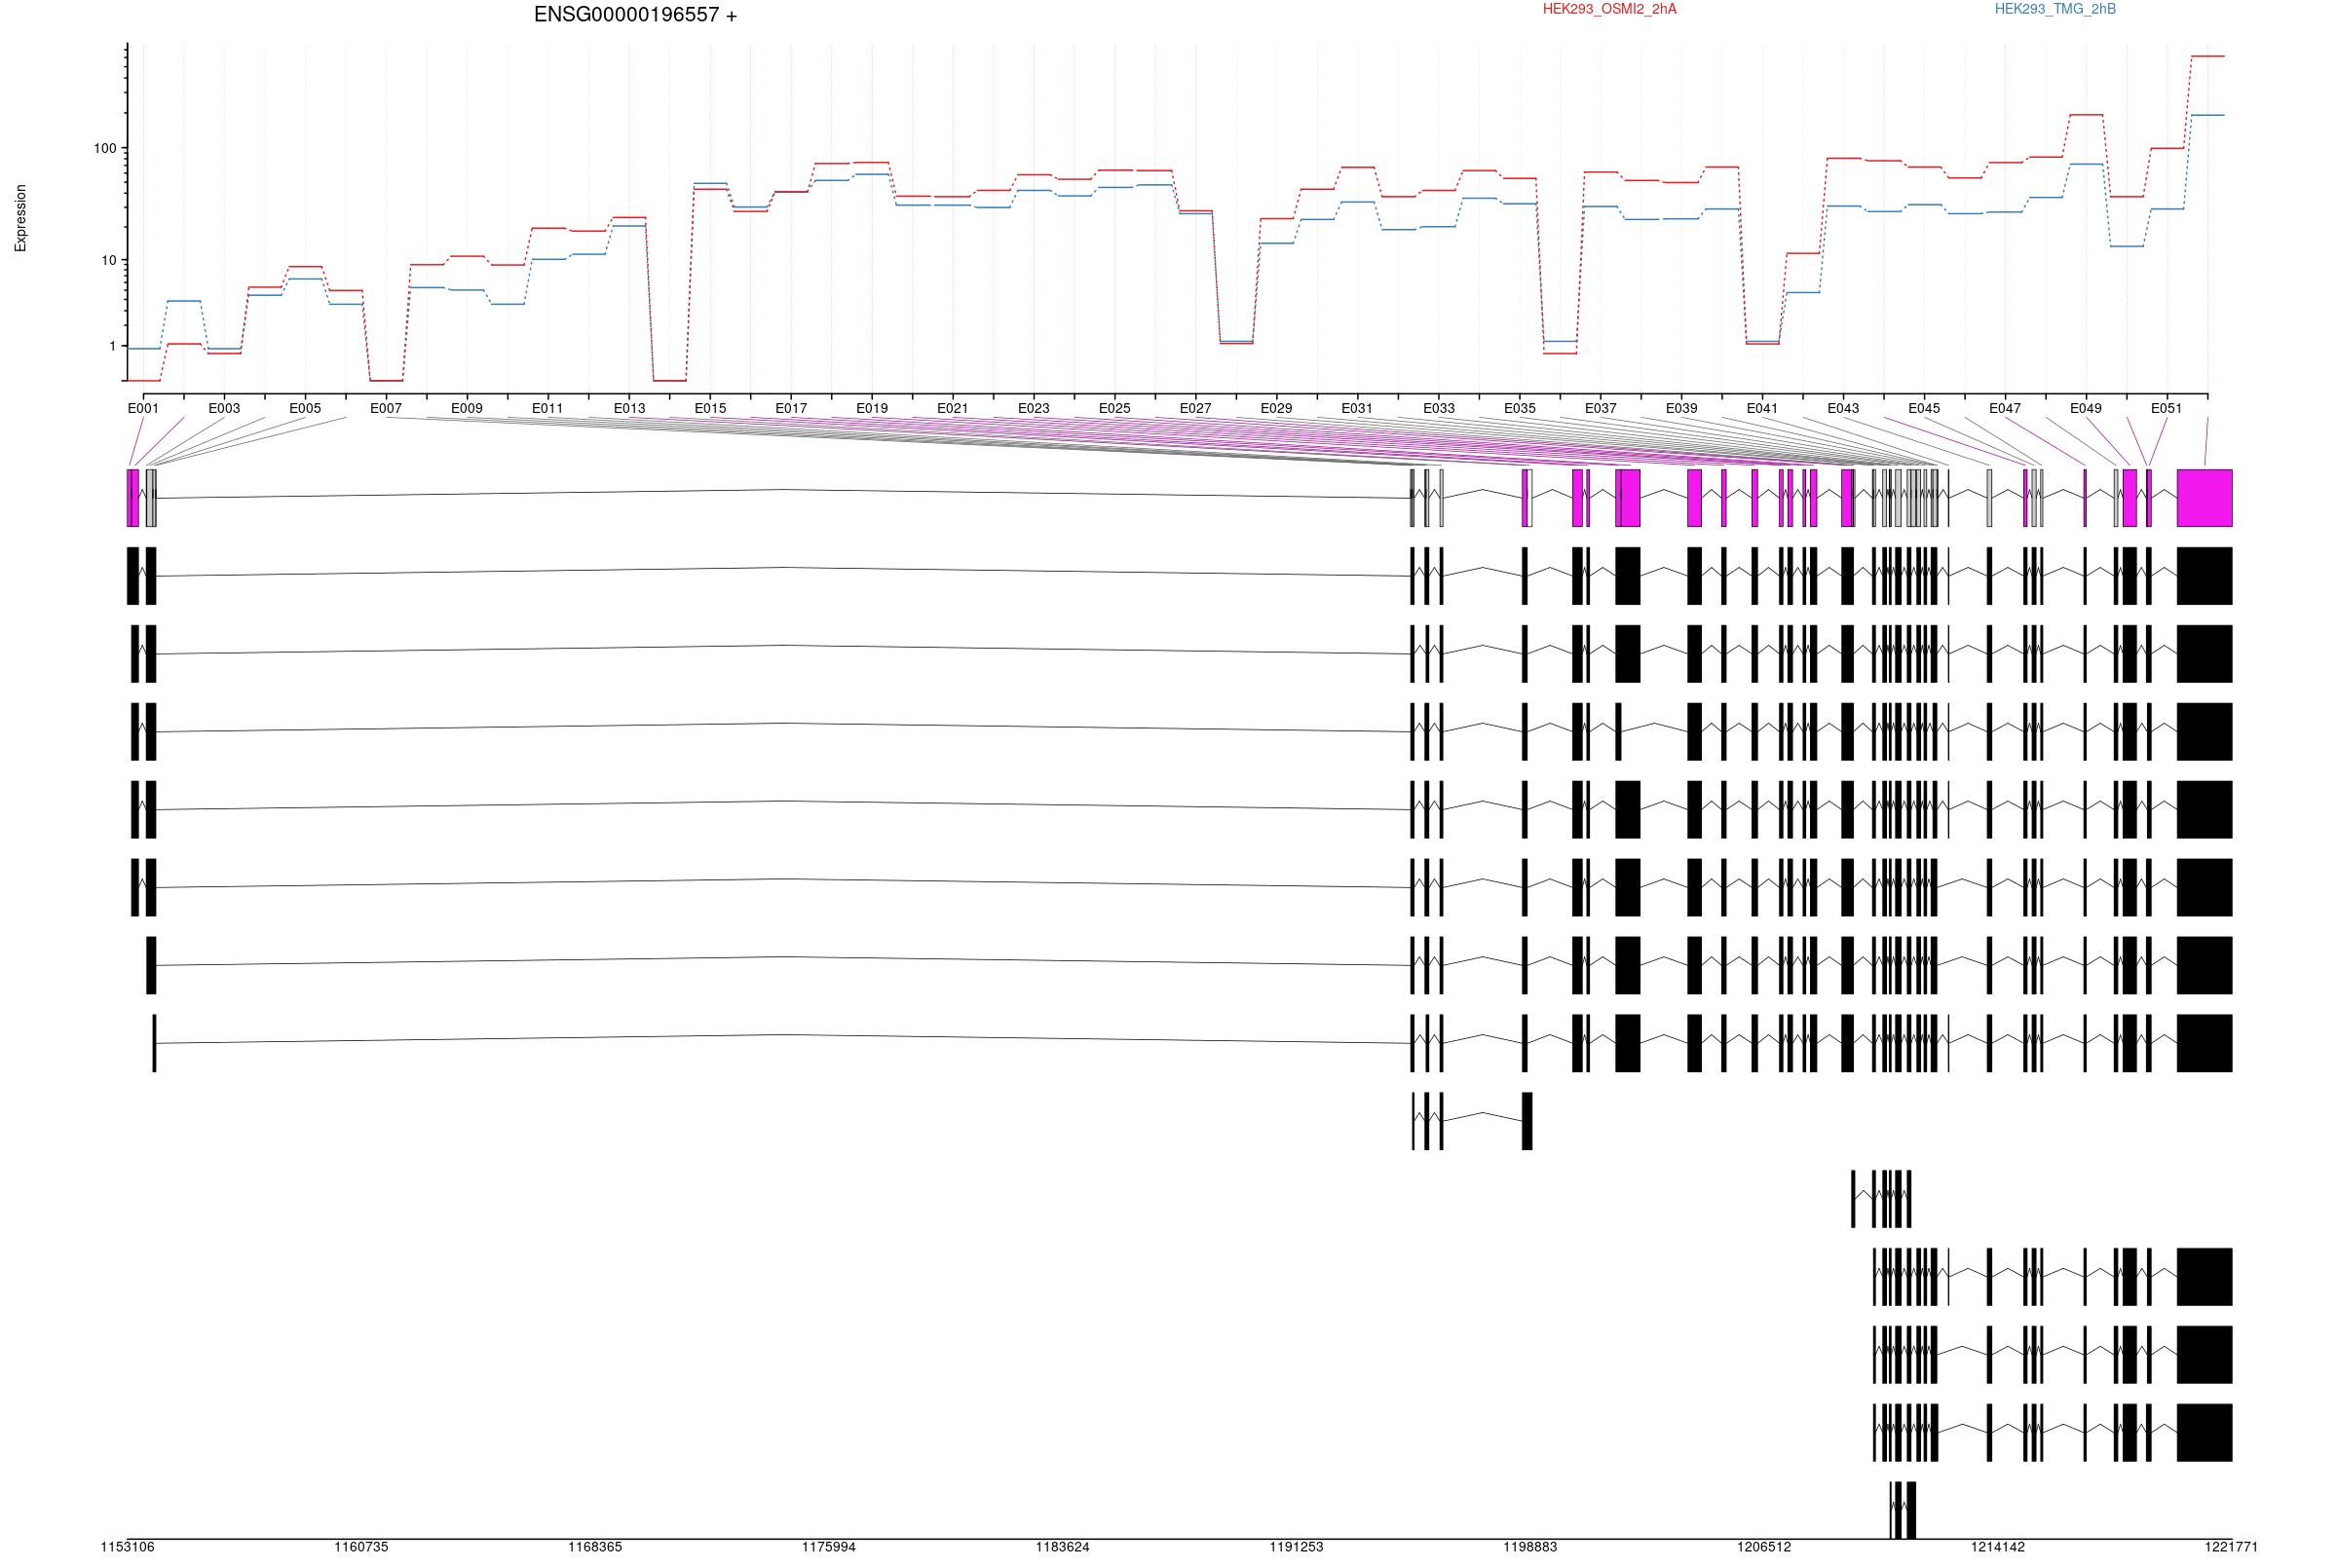Select exon label E043
This screenshot has height=1568, width=2338.
point(1844,409)
